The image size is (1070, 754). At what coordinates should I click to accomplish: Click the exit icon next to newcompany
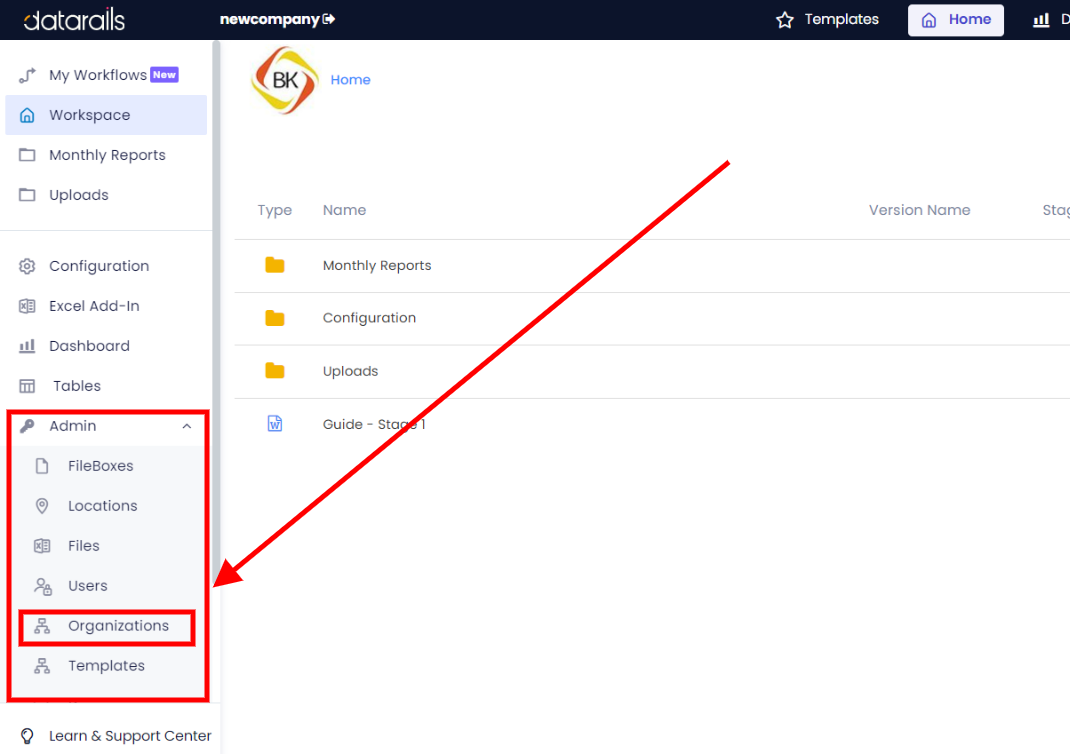pos(328,18)
